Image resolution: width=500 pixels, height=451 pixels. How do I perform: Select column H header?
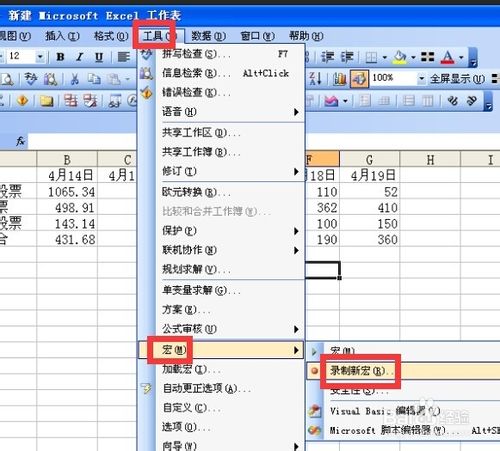(430, 159)
